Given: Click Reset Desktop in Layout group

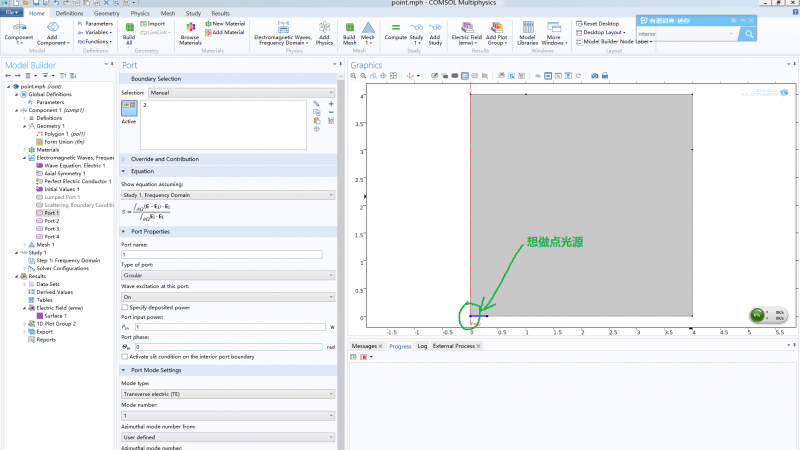Looking at the screenshot, I should click(x=602, y=22).
